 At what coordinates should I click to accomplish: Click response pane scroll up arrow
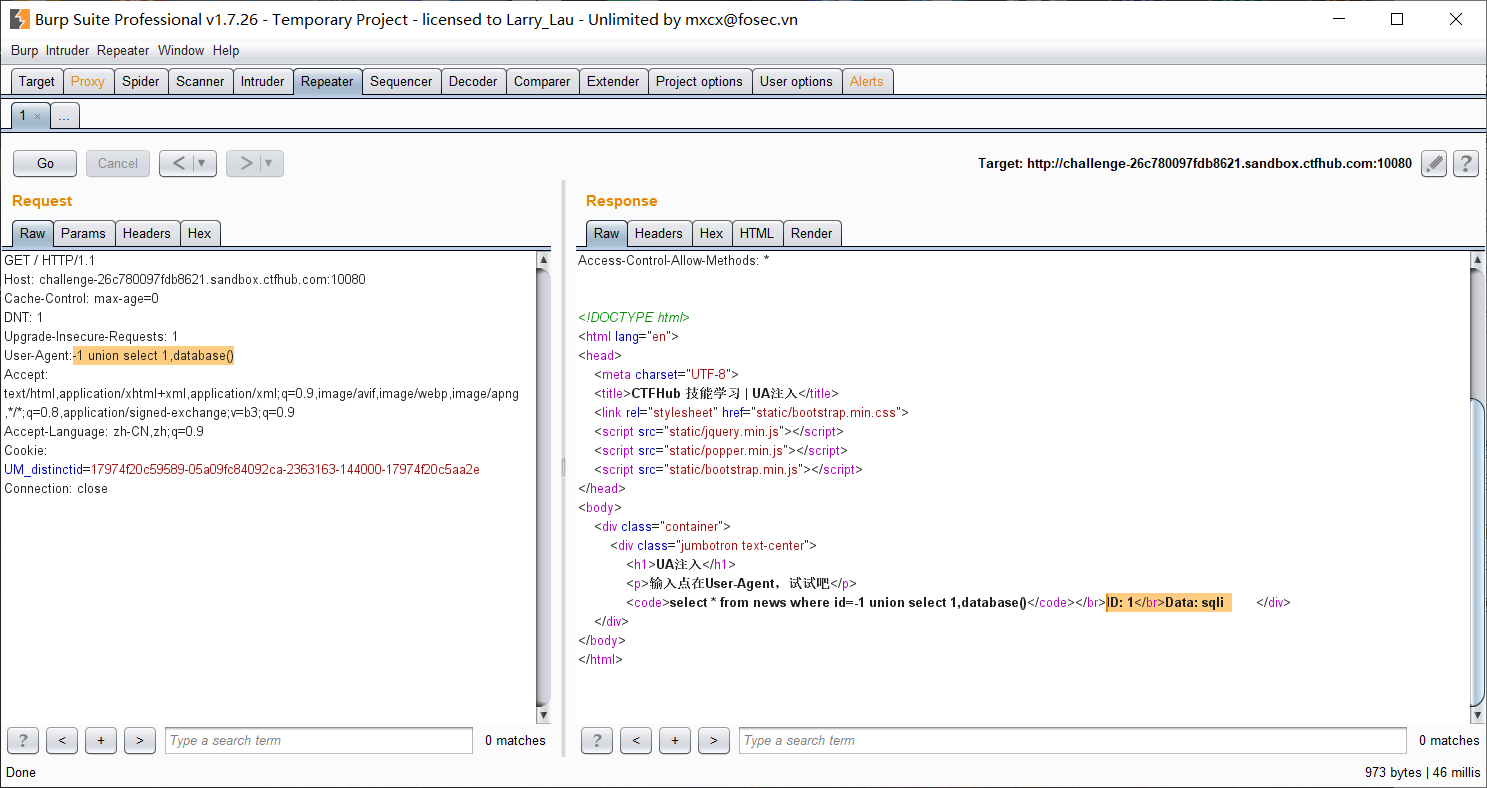(1477, 260)
